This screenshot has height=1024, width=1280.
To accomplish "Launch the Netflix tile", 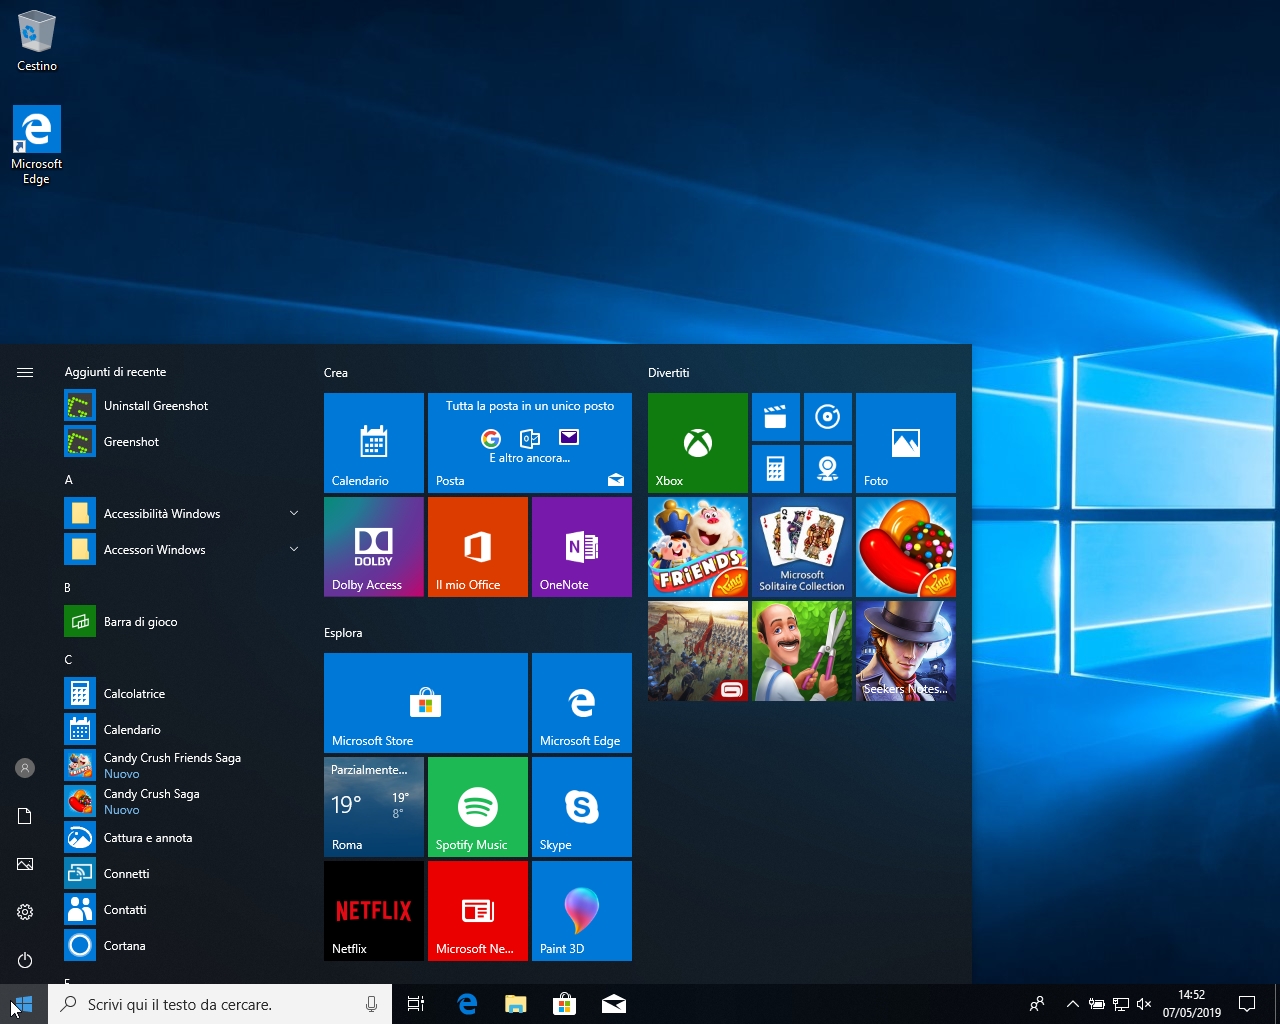I will point(374,911).
